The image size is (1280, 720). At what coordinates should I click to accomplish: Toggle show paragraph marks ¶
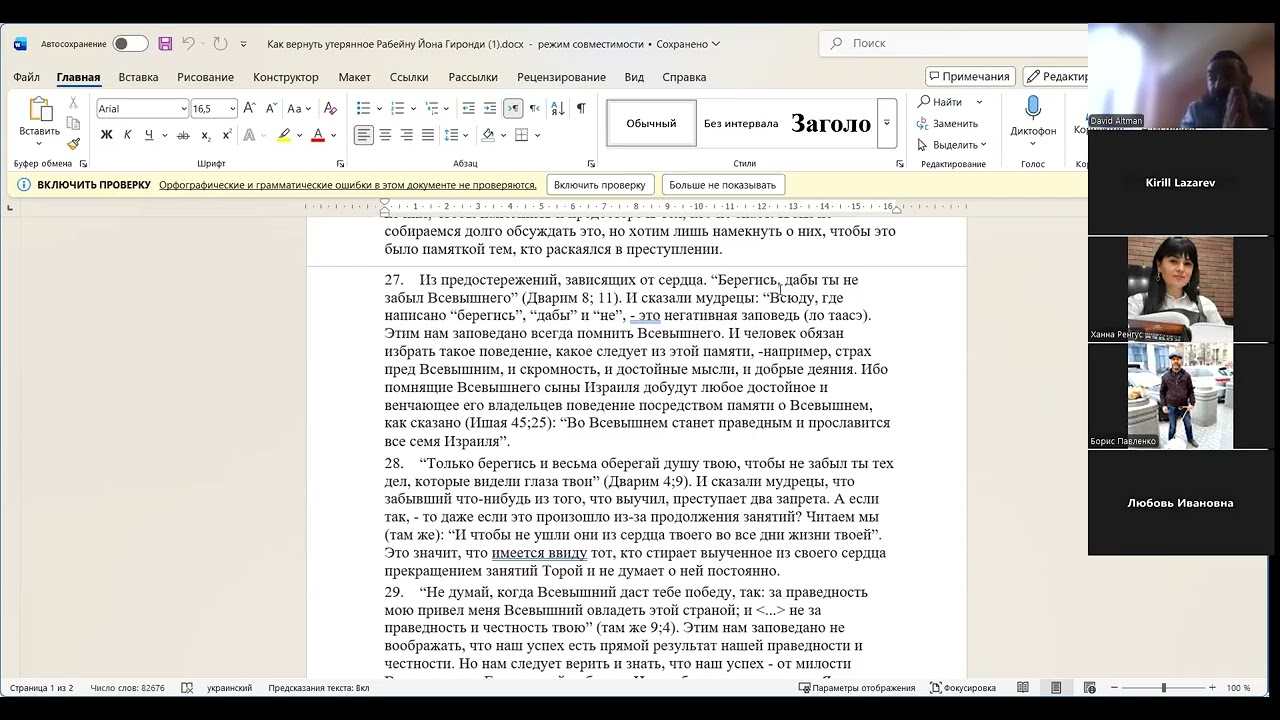[581, 108]
